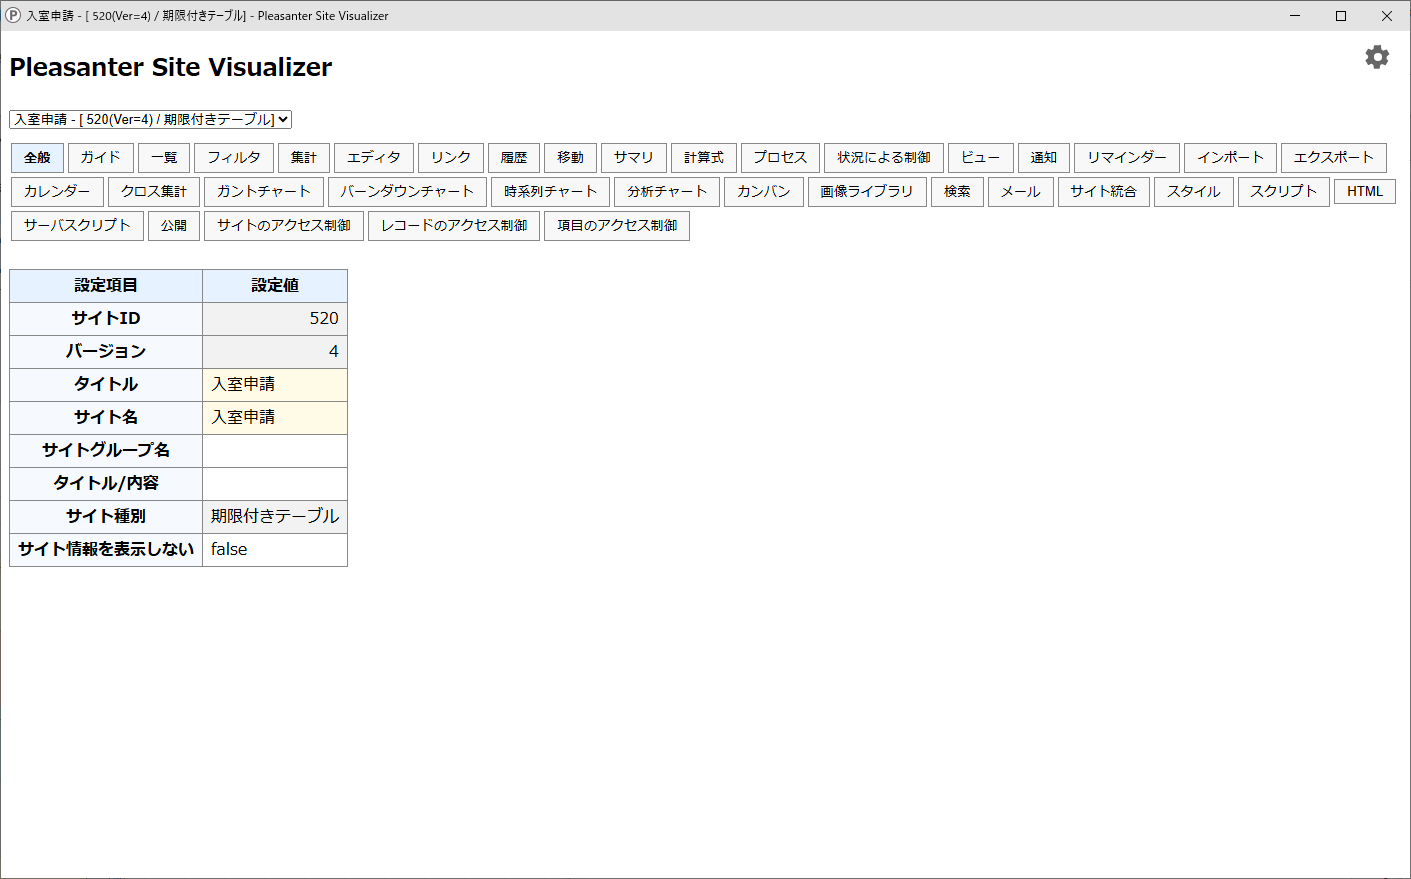The height and width of the screenshot is (879, 1411).
Task: Open the 状況による制御 settings
Action: [x=882, y=157]
